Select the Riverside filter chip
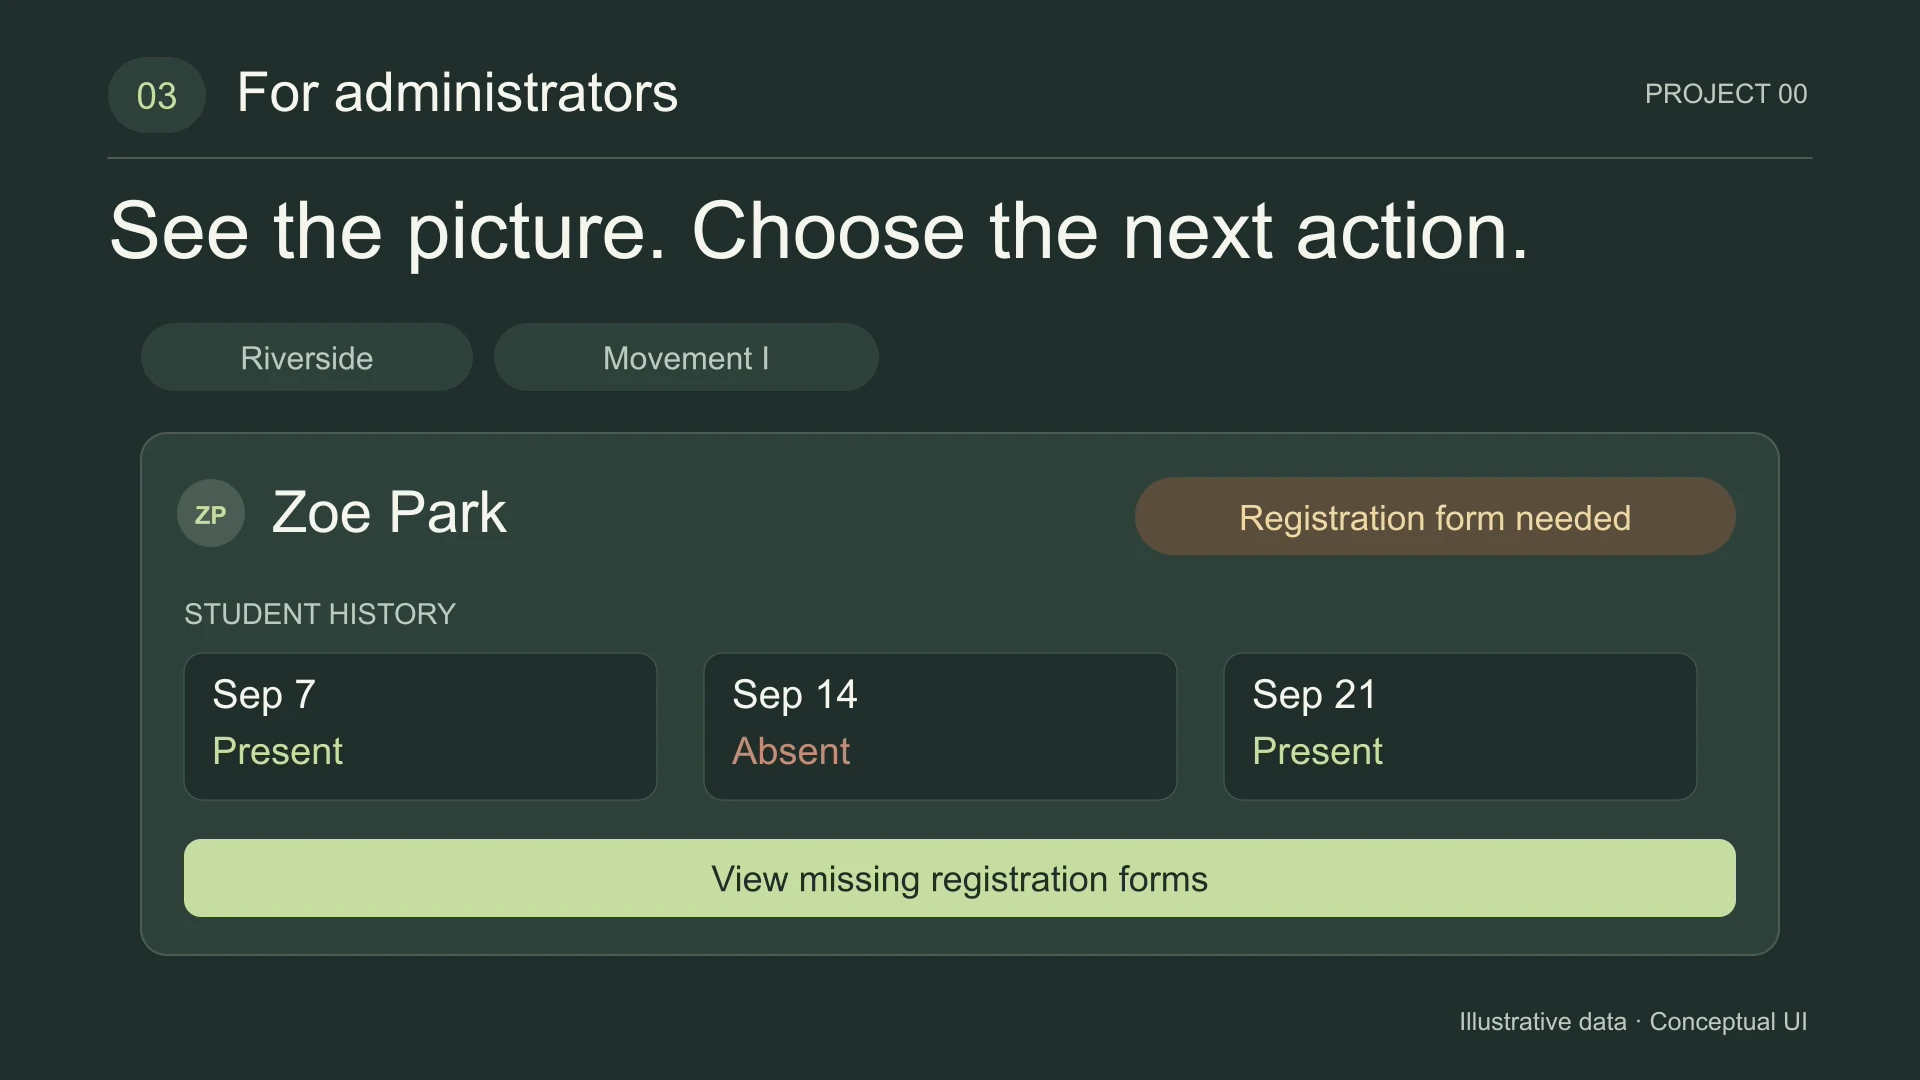Viewport: 1920px width, 1080px height. 307,357
